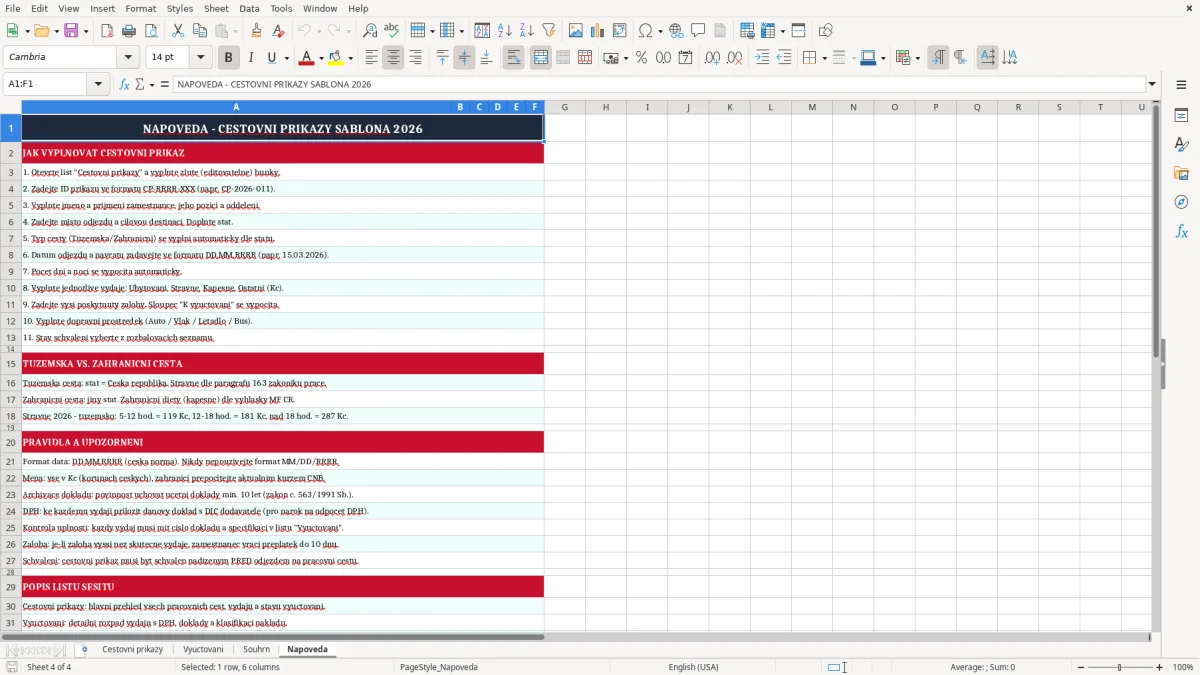
Task: Click the formula input line
Action: (658, 84)
